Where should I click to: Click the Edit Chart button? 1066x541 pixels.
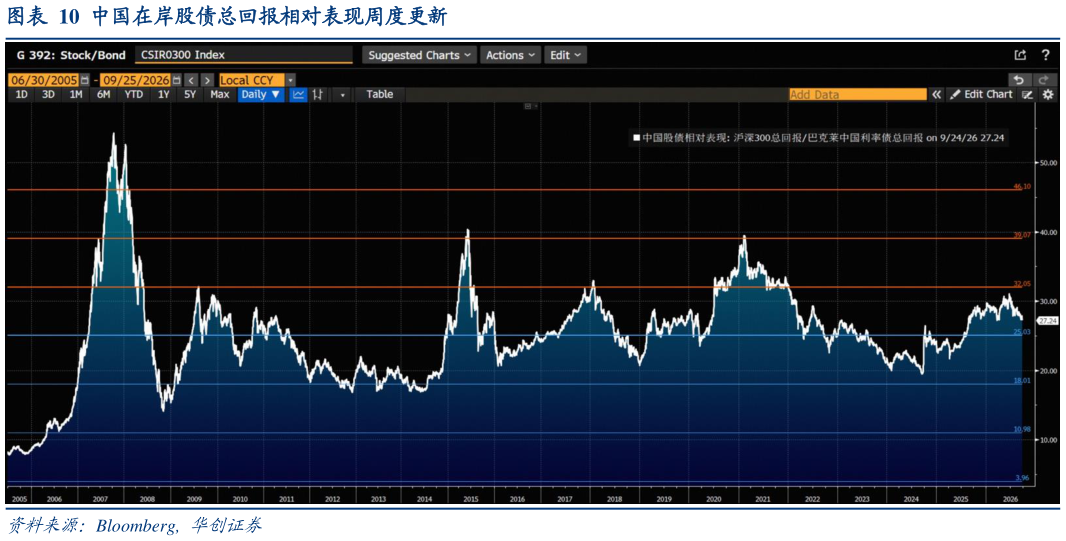[981, 94]
